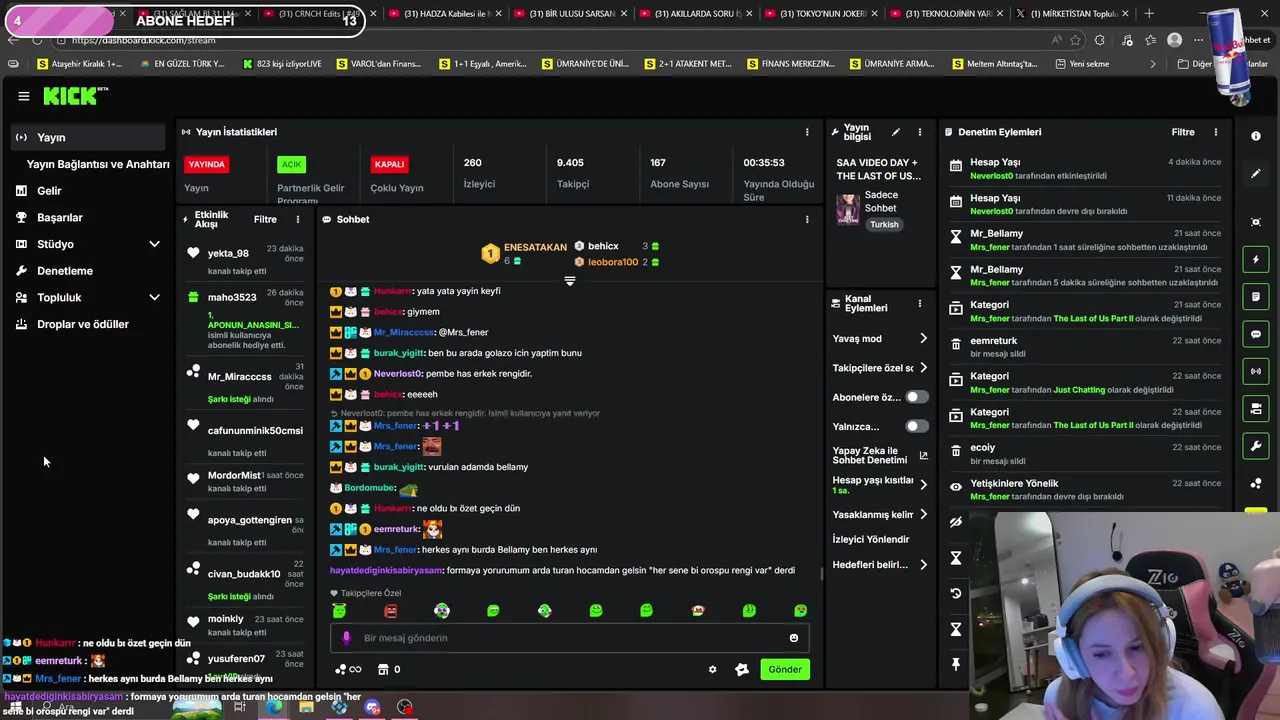1280x720 pixels.
Task: Click the Sadece Sohbet category thumbnail
Action: pyautogui.click(x=848, y=209)
